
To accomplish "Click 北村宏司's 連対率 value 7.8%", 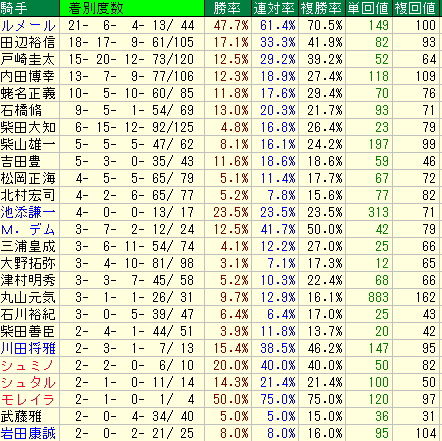I will click(x=281, y=196).
